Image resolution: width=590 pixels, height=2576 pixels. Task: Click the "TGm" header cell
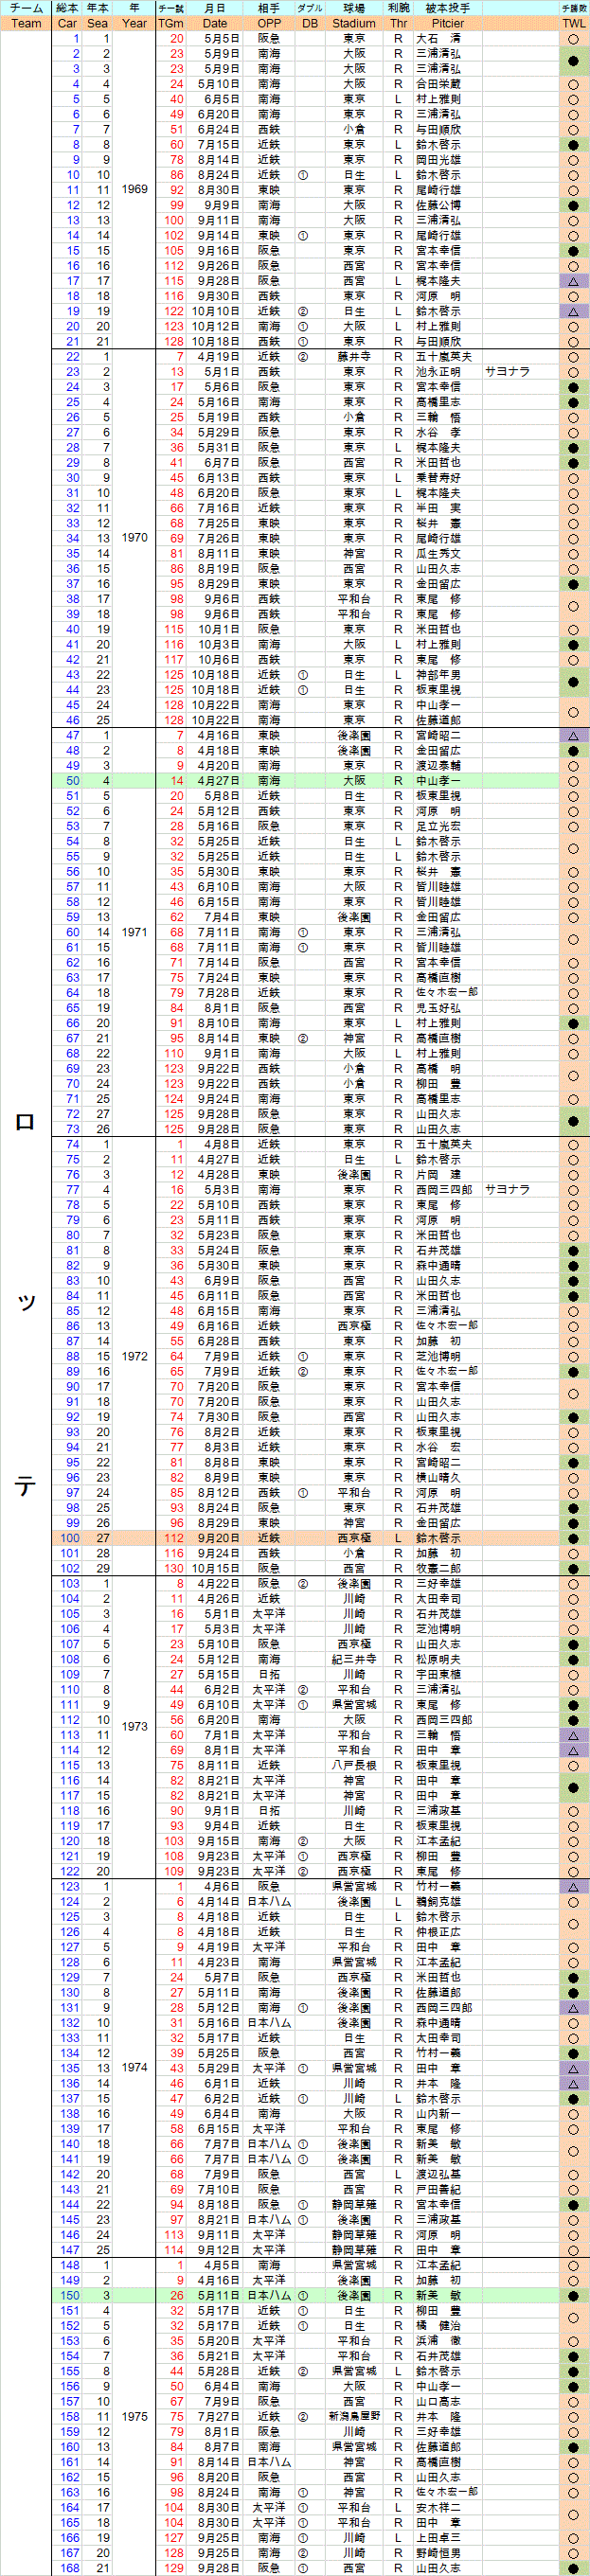171,23
